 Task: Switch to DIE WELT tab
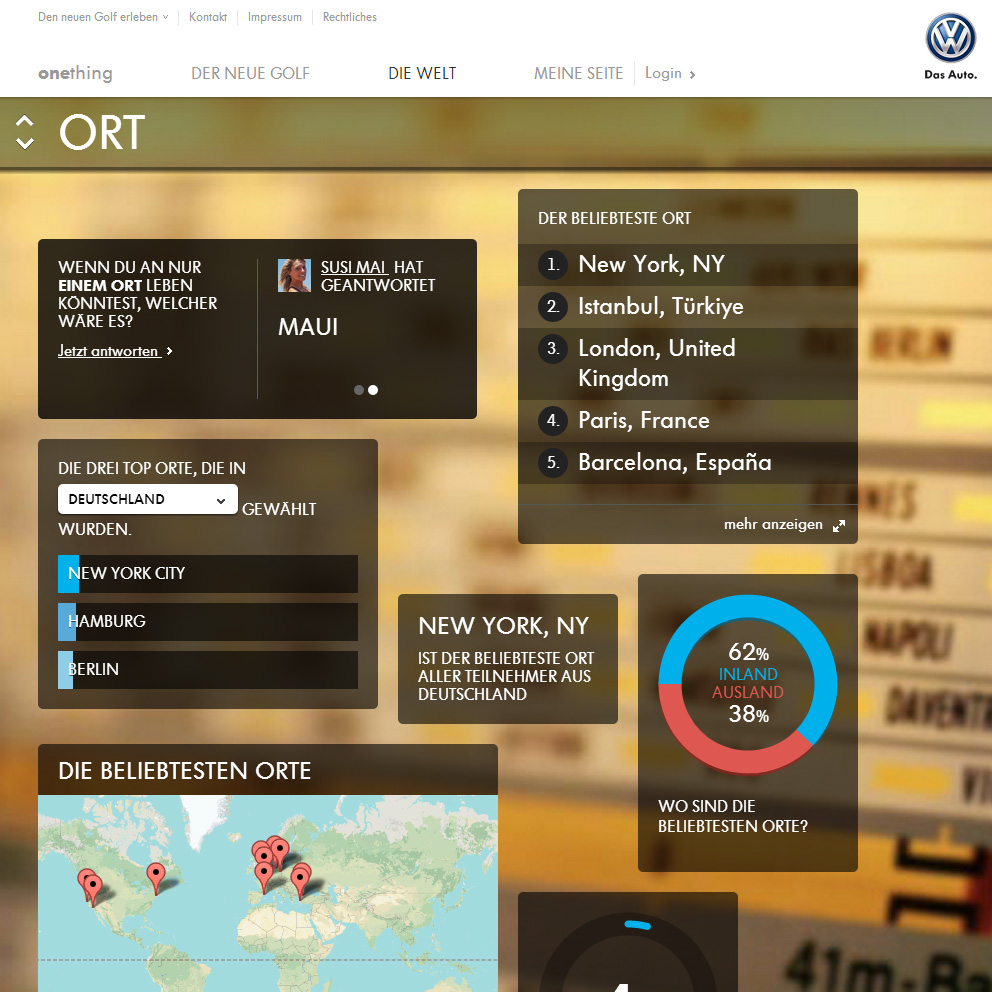[422, 73]
